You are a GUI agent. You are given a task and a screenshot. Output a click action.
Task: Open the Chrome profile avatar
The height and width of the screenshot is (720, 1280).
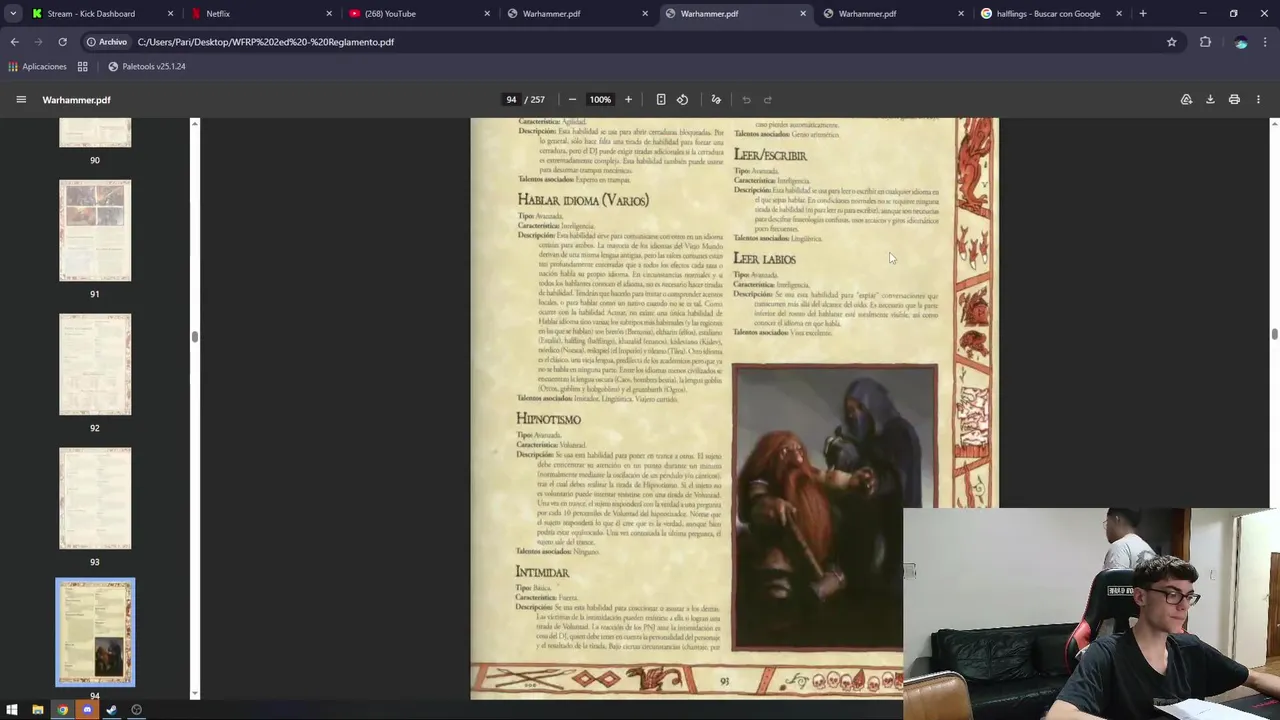coord(1241,42)
